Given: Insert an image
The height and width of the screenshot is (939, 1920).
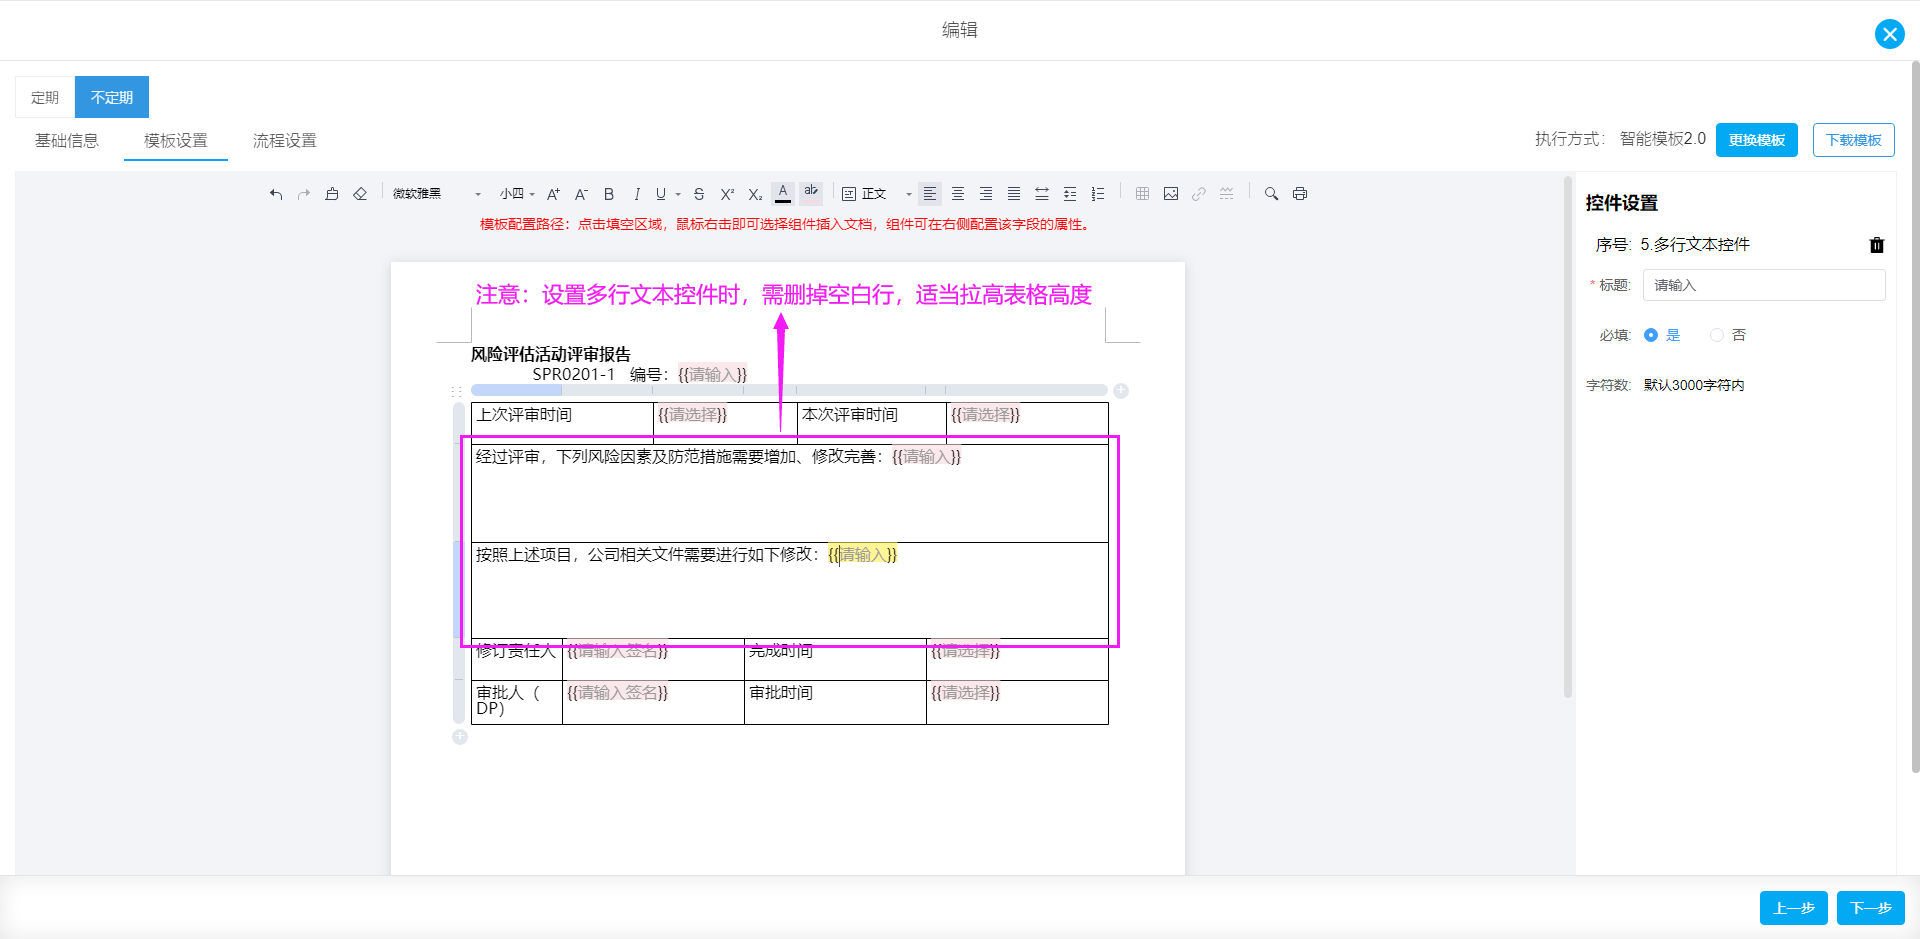Looking at the screenshot, I should click(x=1171, y=194).
